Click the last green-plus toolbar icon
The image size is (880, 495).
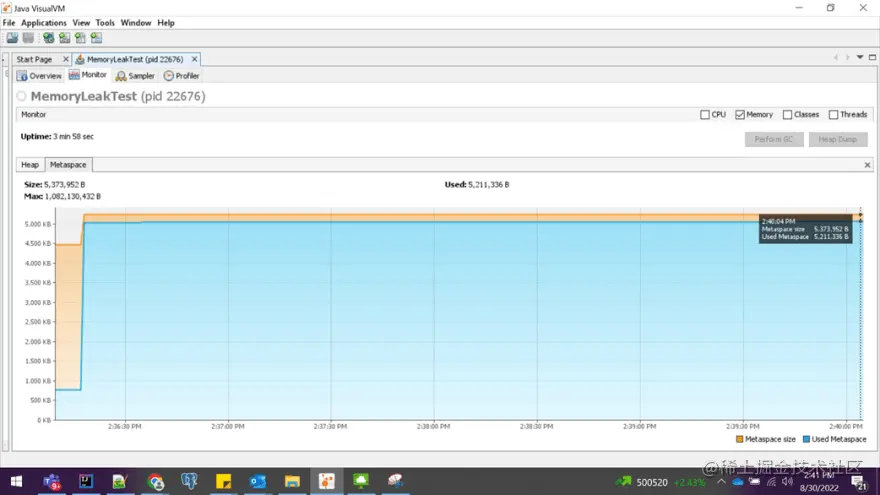tap(96, 38)
